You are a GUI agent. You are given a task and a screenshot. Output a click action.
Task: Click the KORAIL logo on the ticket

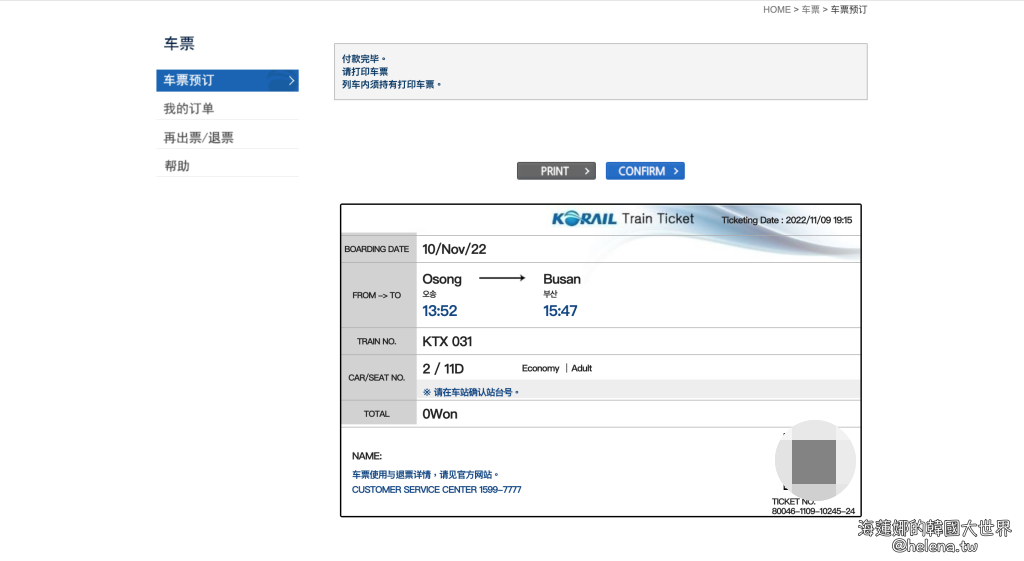[x=584, y=219]
